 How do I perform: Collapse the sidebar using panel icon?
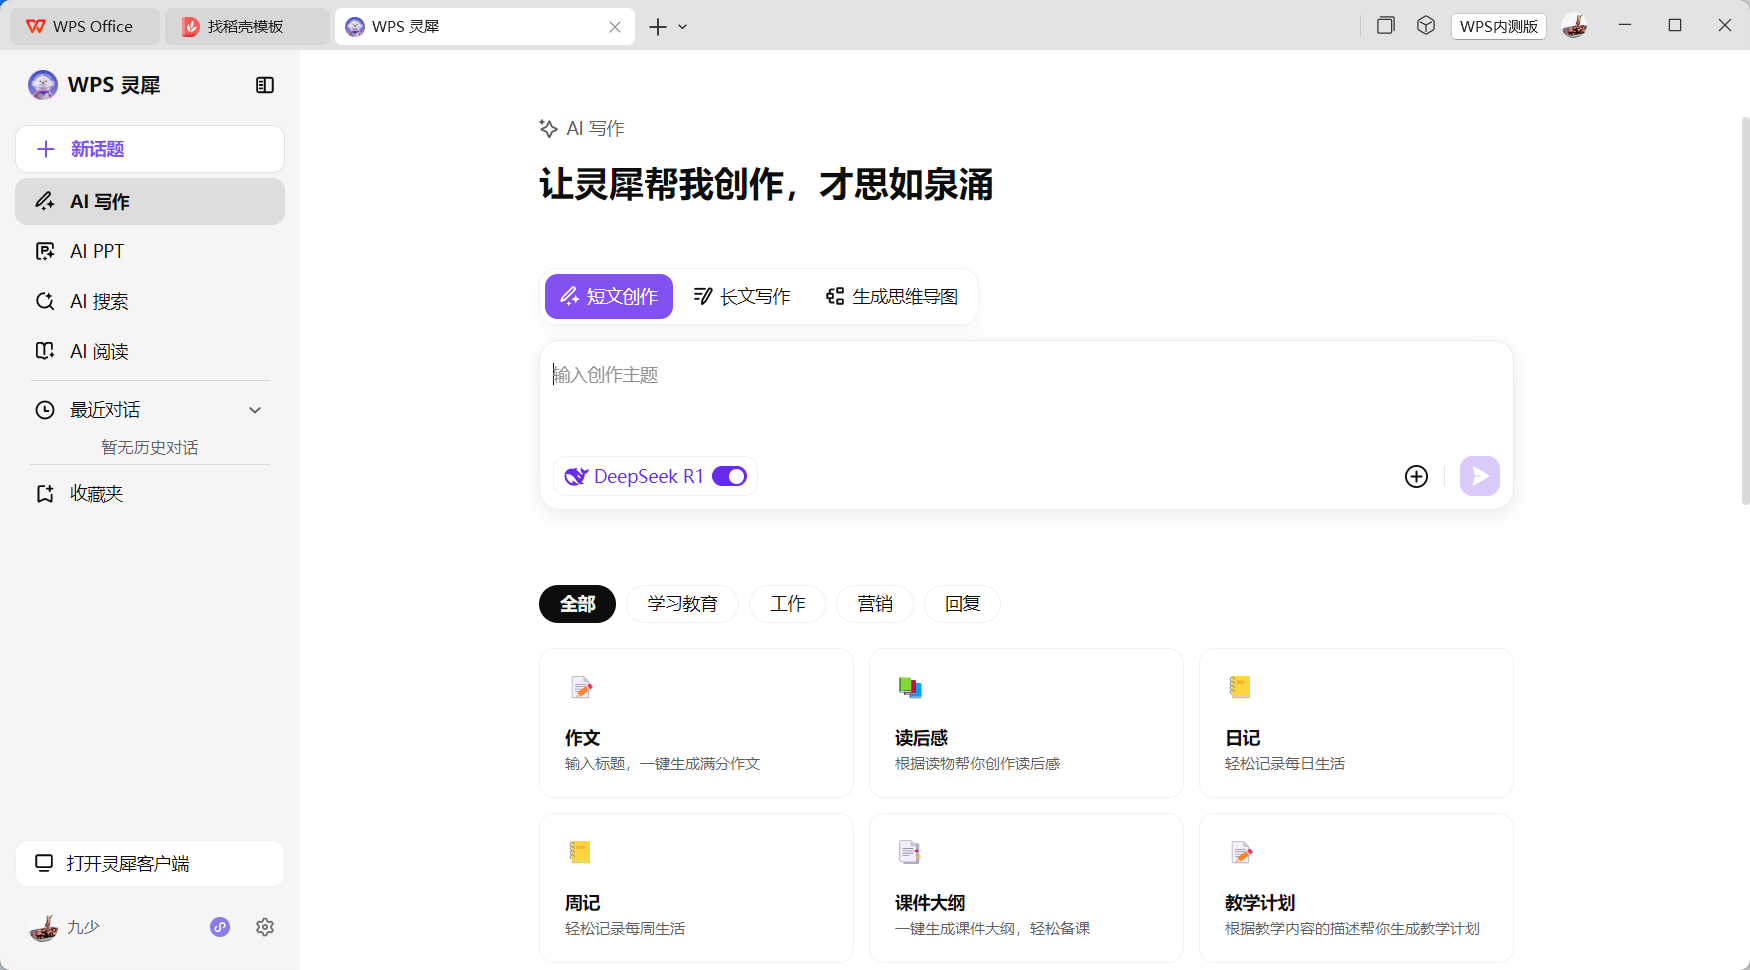[265, 85]
